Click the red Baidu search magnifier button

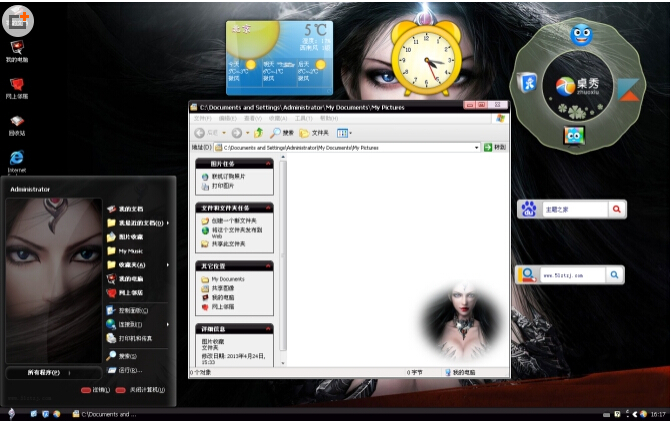click(x=617, y=209)
